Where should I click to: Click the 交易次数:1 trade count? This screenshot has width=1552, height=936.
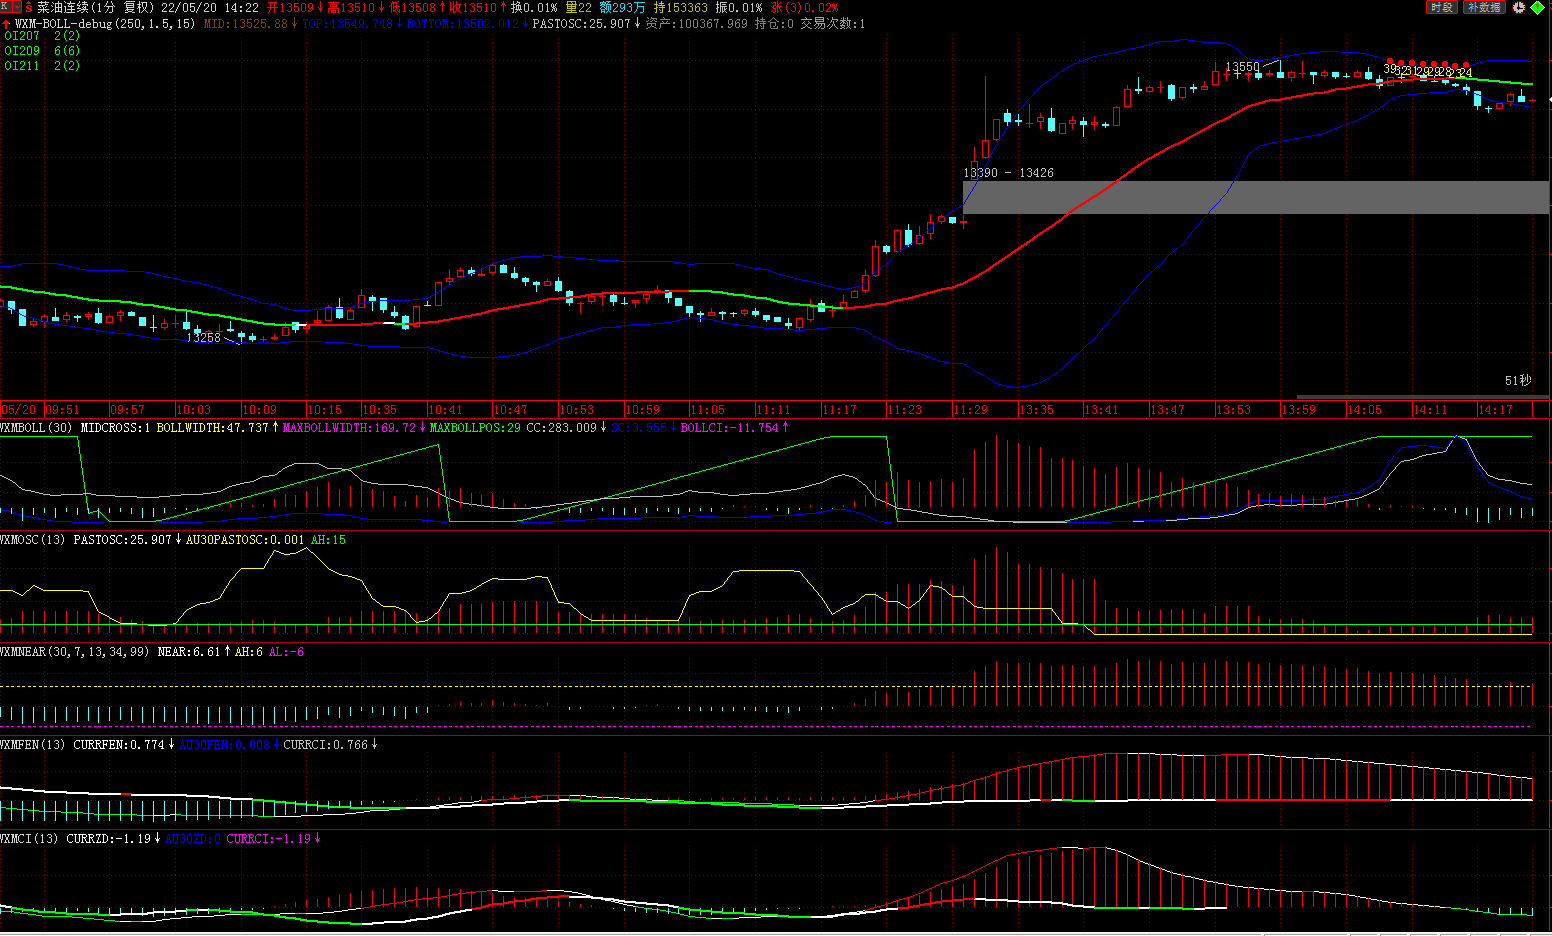(x=833, y=23)
